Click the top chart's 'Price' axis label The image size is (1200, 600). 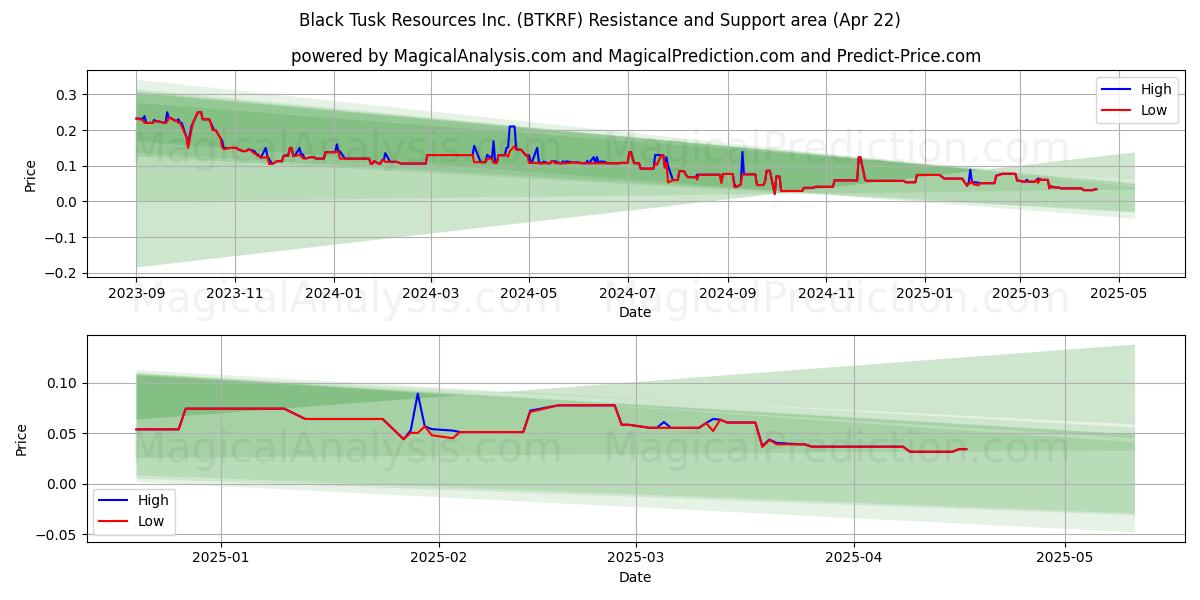point(31,173)
